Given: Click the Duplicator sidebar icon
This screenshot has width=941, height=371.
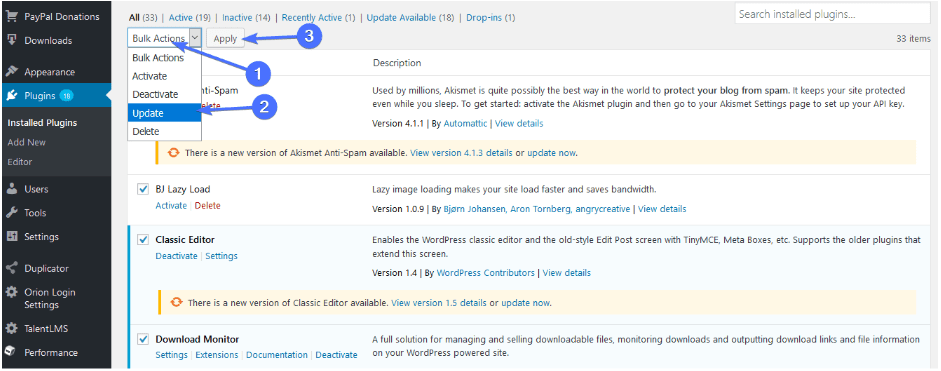Looking at the screenshot, I should coord(11,268).
